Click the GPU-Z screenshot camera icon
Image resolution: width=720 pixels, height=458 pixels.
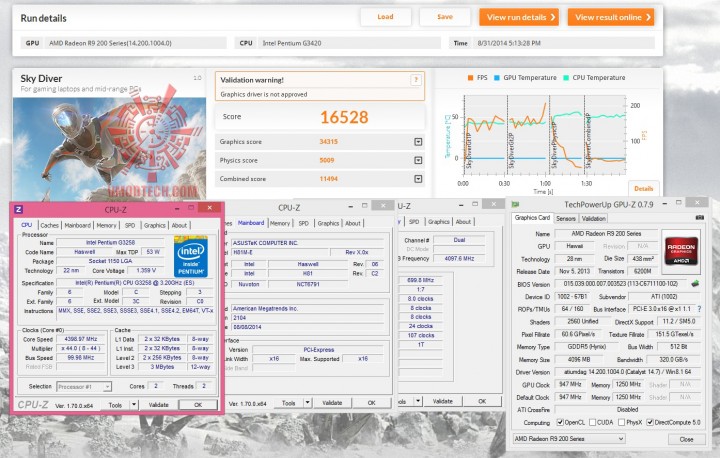[699, 217]
